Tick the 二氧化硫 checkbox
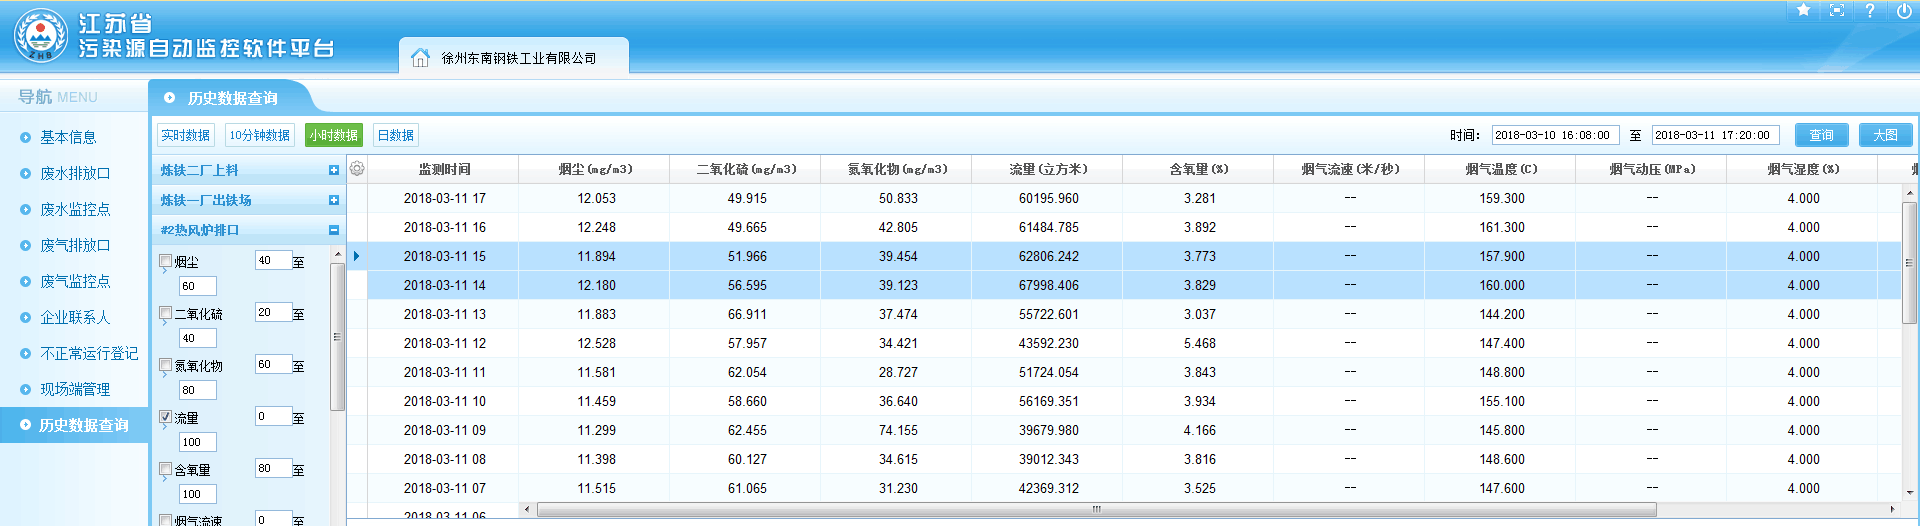Viewport: 1920px width, 526px height. [166, 313]
